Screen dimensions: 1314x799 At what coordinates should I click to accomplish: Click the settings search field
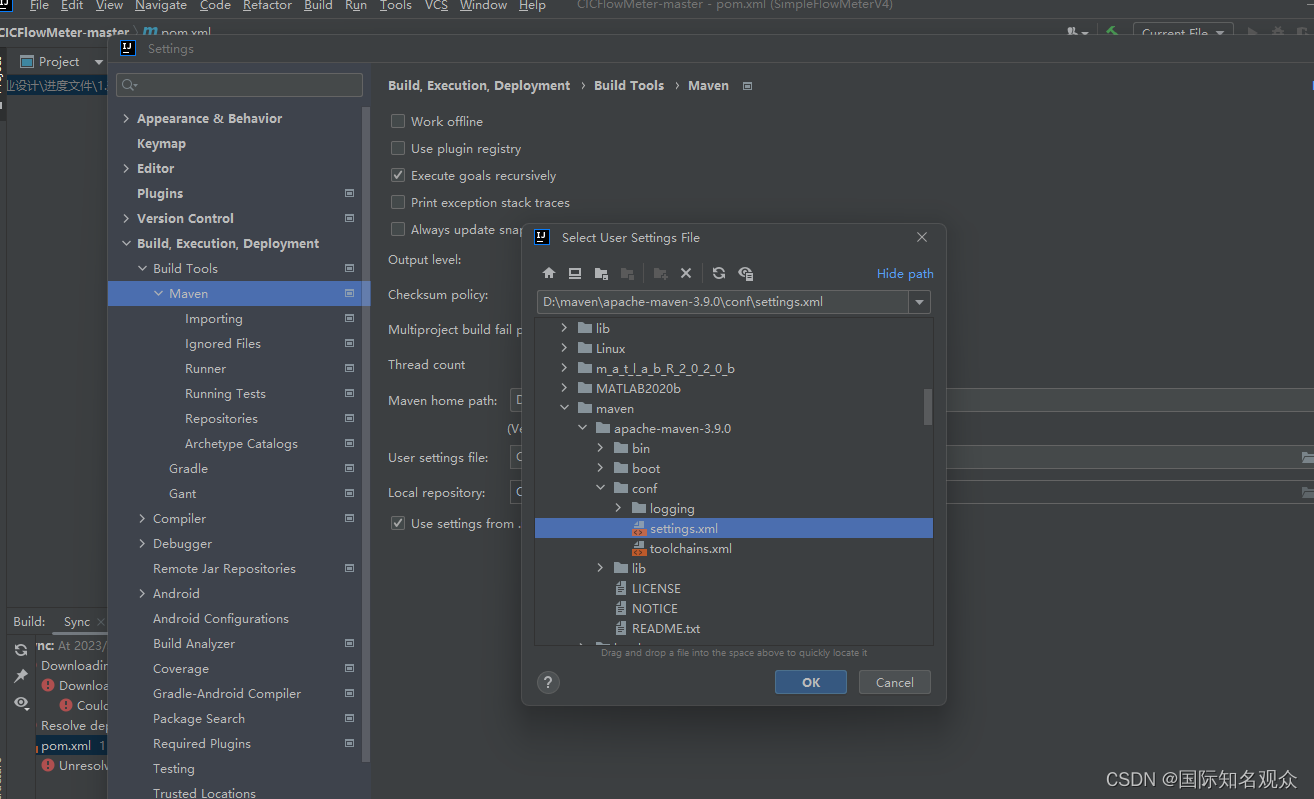click(239, 85)
